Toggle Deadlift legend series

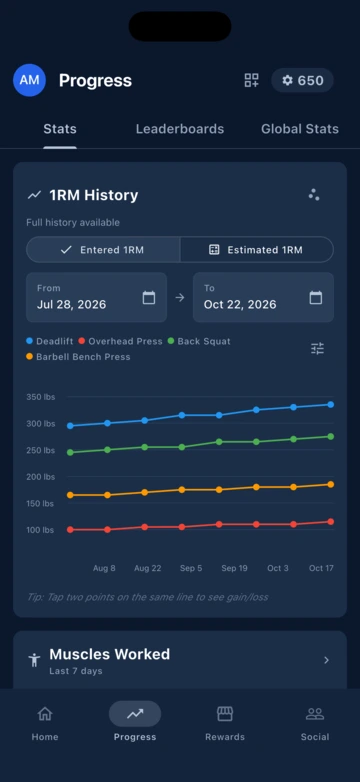click(49, 341)
